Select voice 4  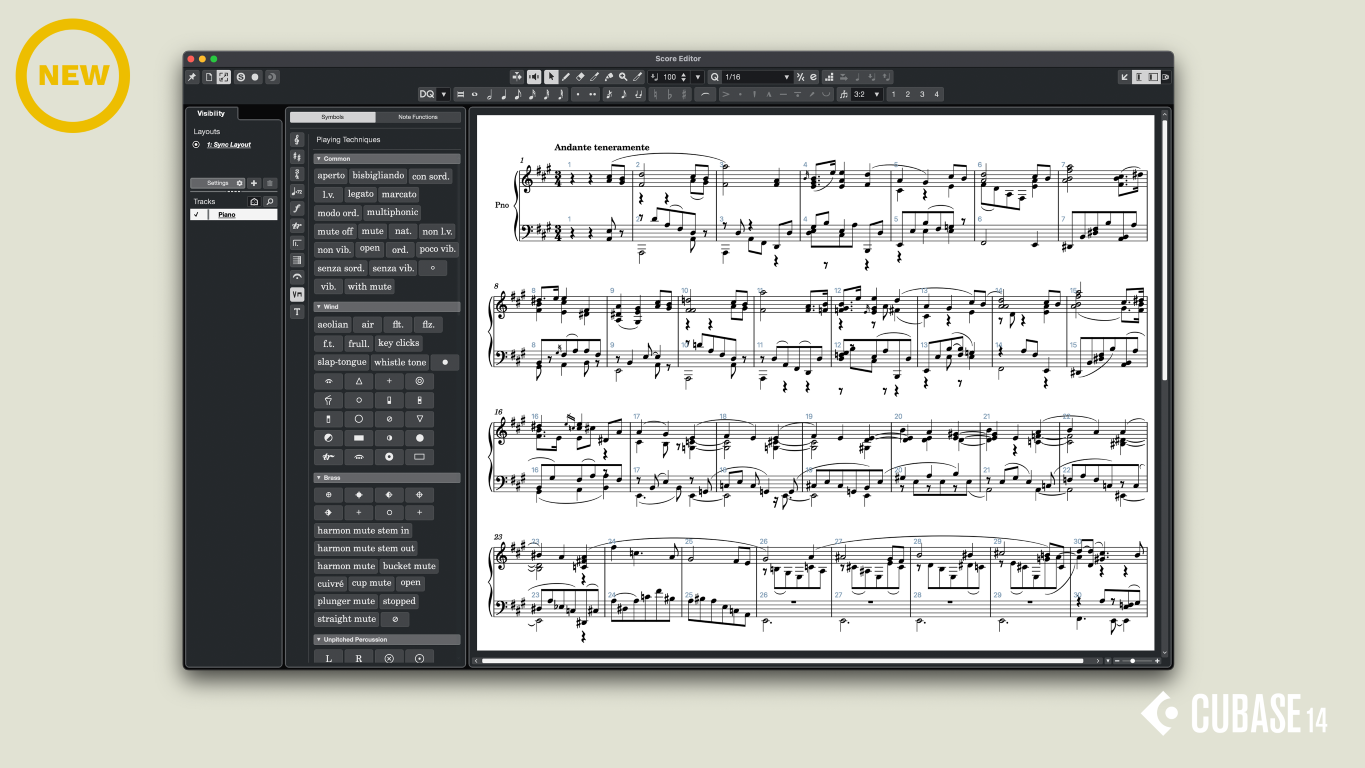tap(936, 94)
